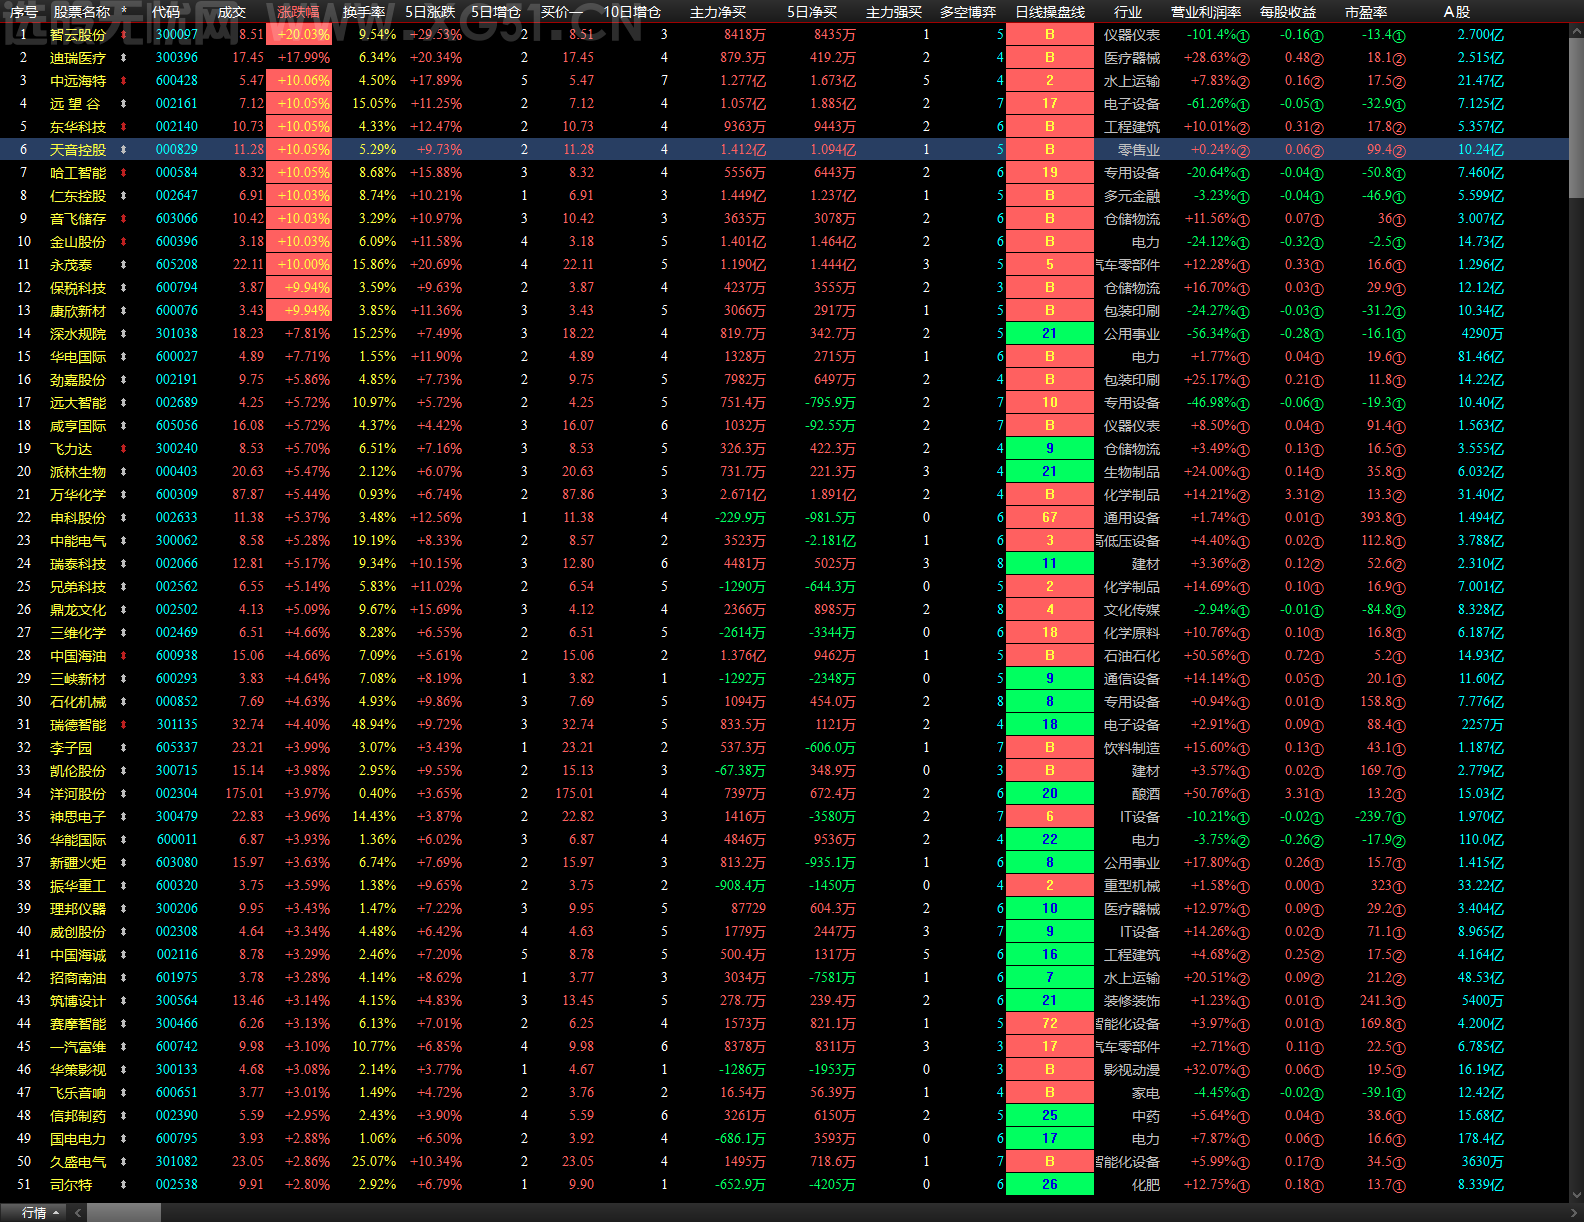Click stock code 002562

177,587
